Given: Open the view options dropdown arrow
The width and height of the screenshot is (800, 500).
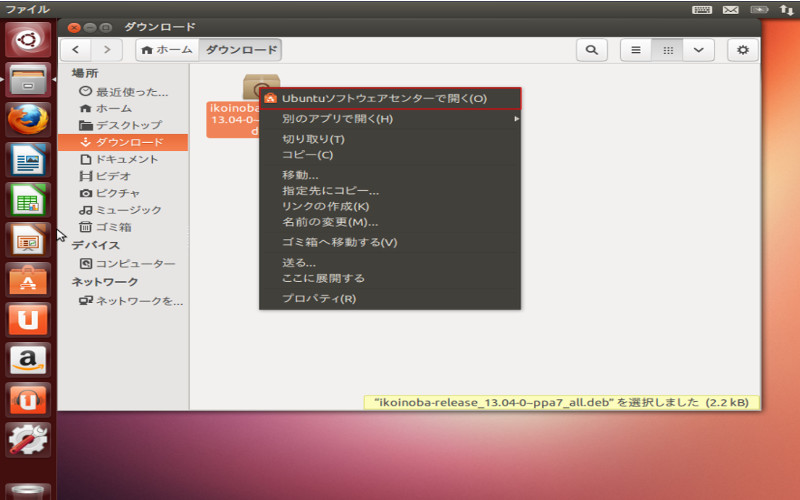Looking at the screenshot, I should coord(698,49).
